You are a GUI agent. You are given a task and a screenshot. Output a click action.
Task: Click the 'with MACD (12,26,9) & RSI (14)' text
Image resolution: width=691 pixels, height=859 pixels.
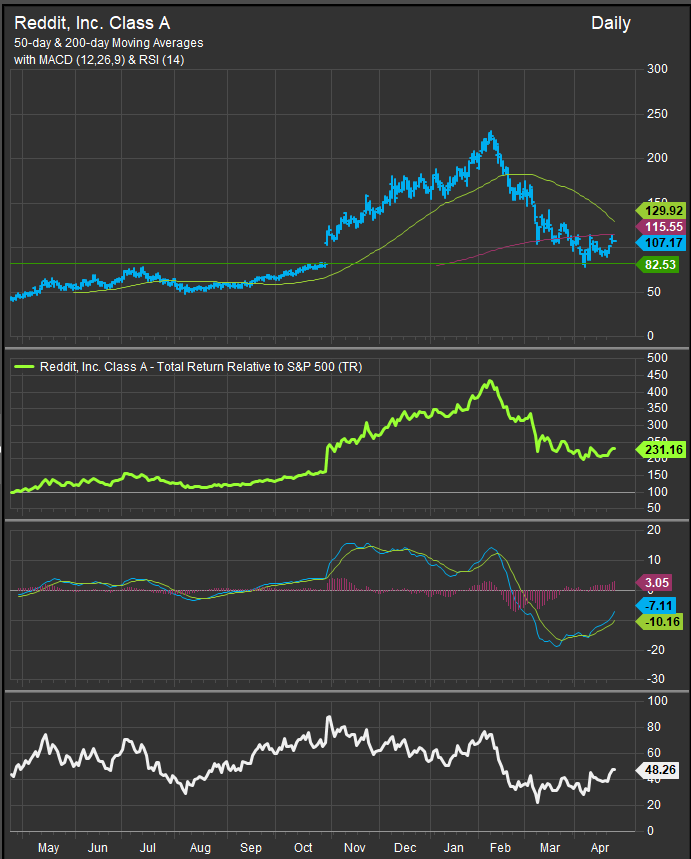coord(99,59)
